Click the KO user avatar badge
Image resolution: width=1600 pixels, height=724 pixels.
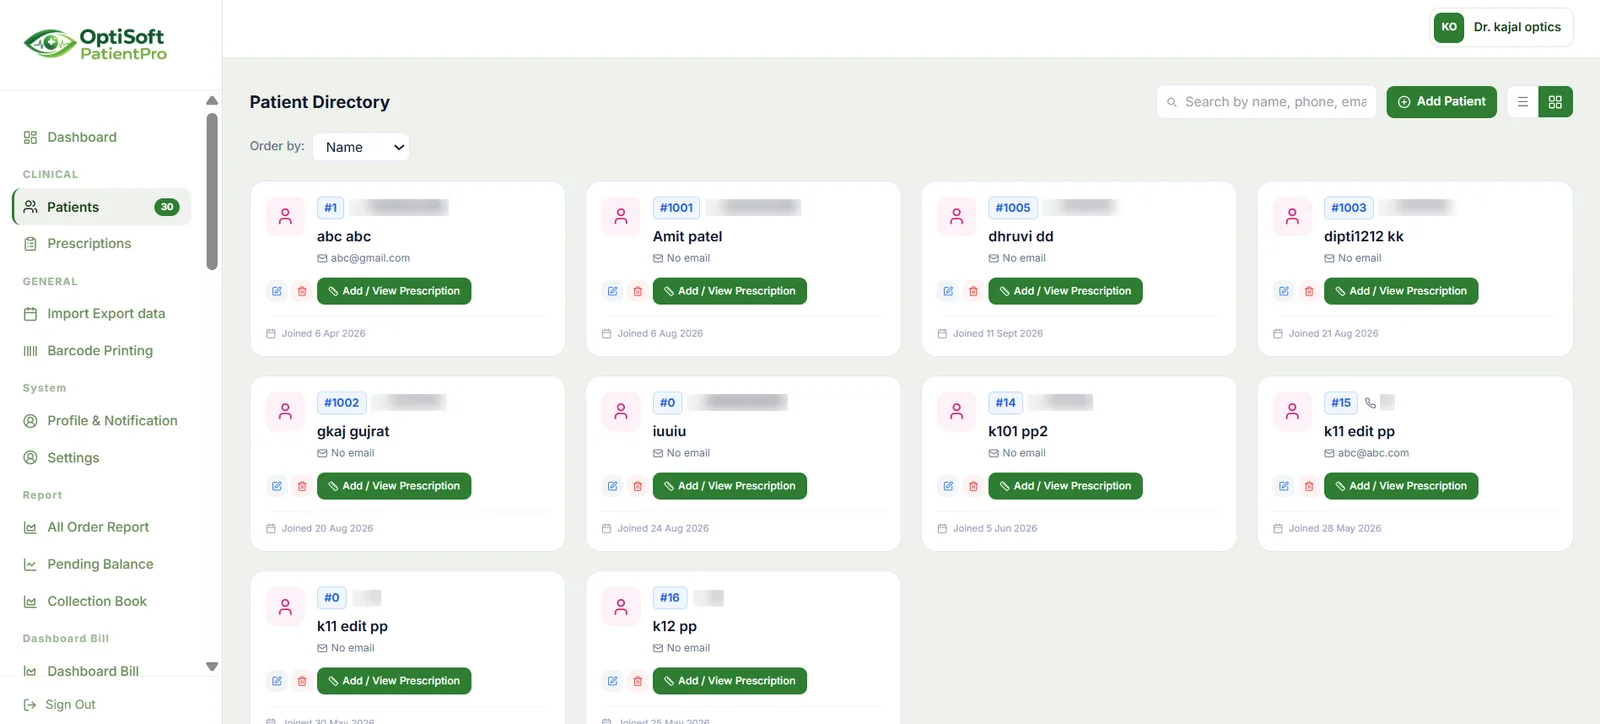point(1449,27)
